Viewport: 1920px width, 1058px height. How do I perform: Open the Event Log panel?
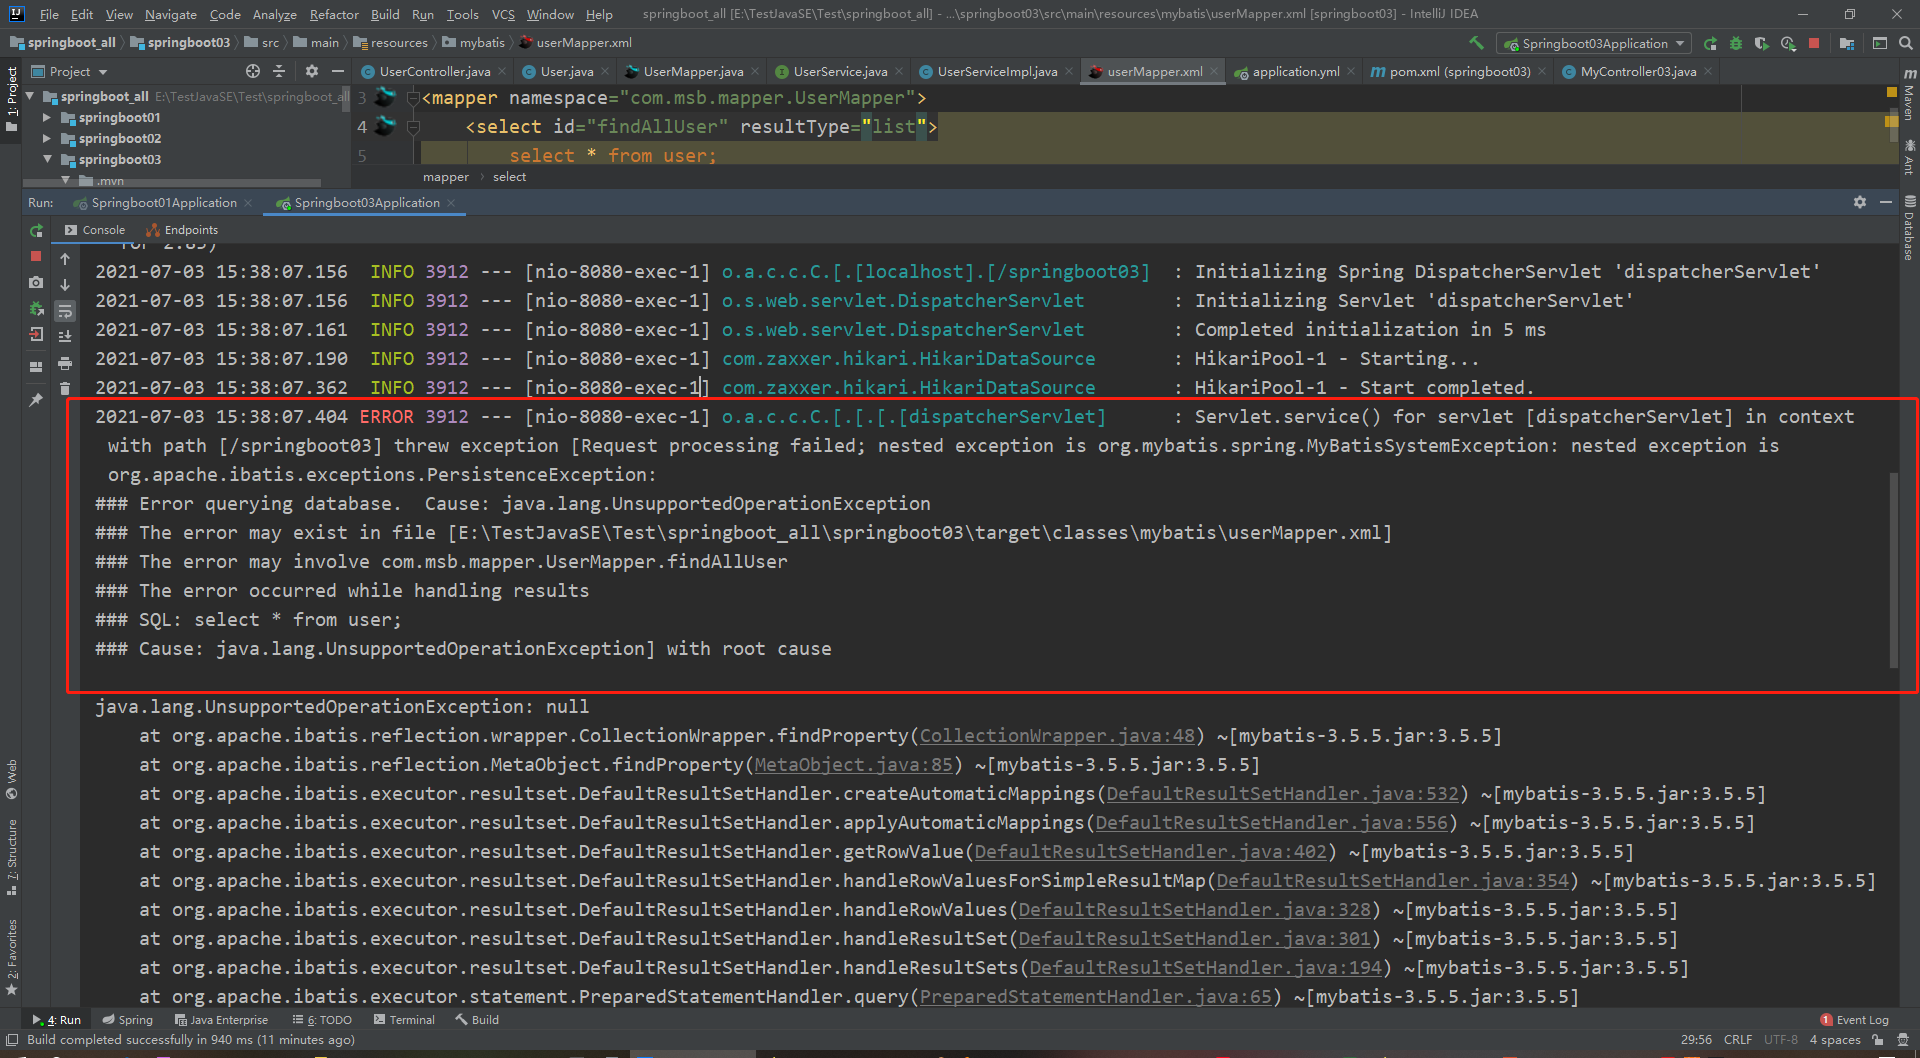(x=1860, y=1019)
